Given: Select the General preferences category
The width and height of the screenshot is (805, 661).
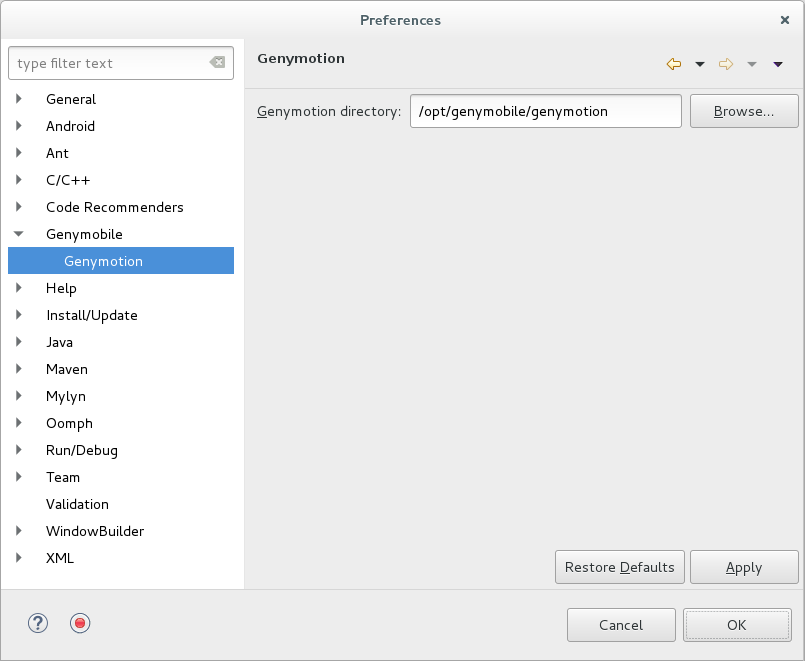Looking at the screenshot, I should (71, 99).
